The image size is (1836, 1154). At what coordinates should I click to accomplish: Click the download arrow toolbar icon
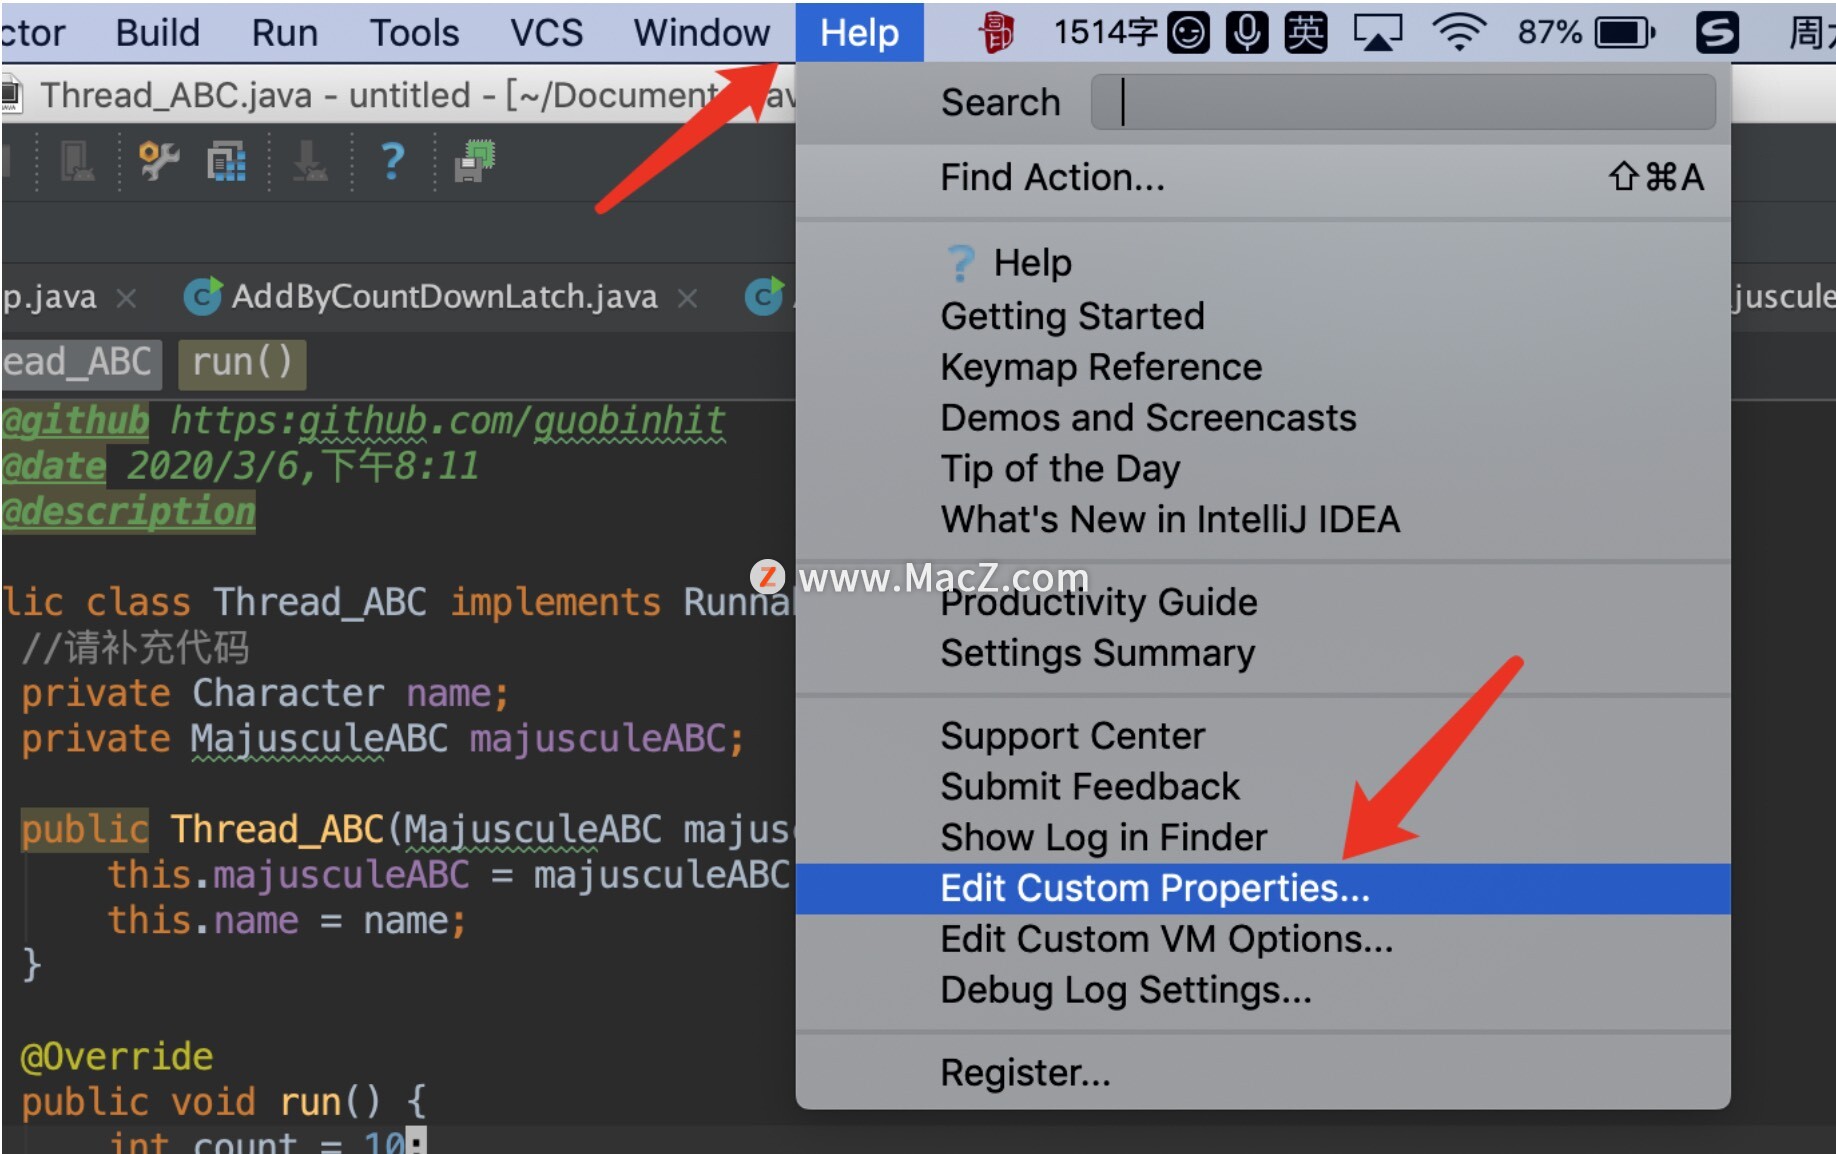tap(310, 161)
